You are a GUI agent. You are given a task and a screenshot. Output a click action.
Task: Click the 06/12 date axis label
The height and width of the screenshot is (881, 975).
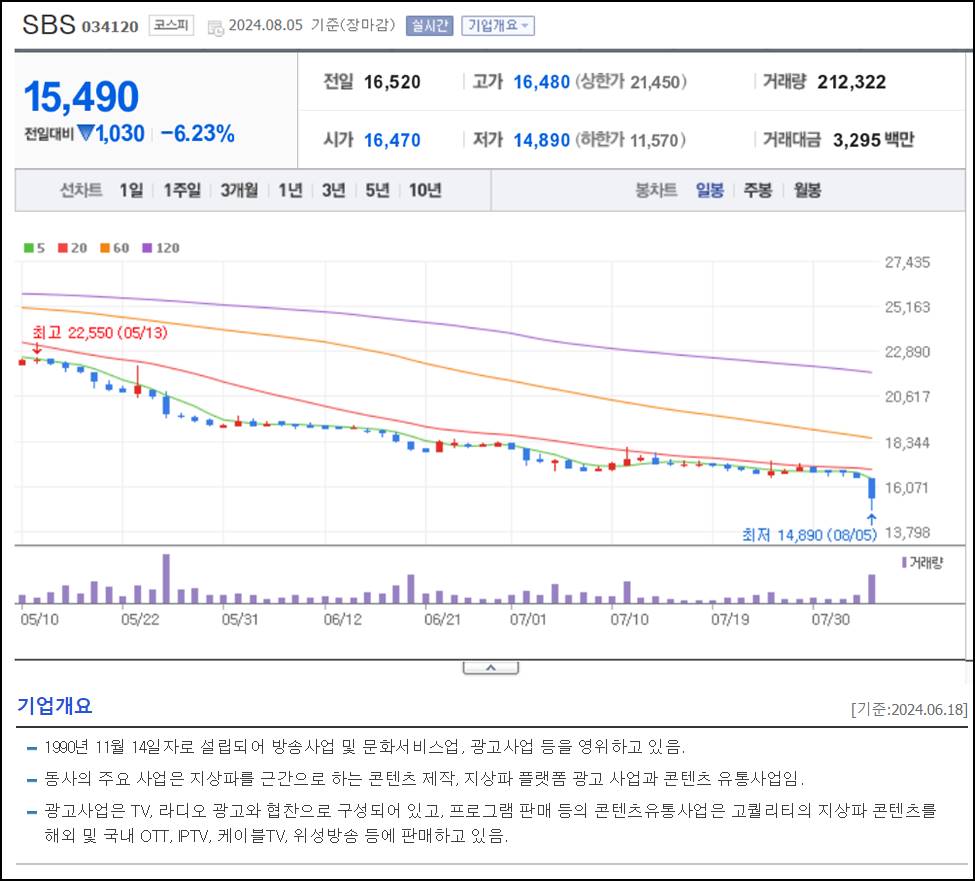click(x=343, y=619)
